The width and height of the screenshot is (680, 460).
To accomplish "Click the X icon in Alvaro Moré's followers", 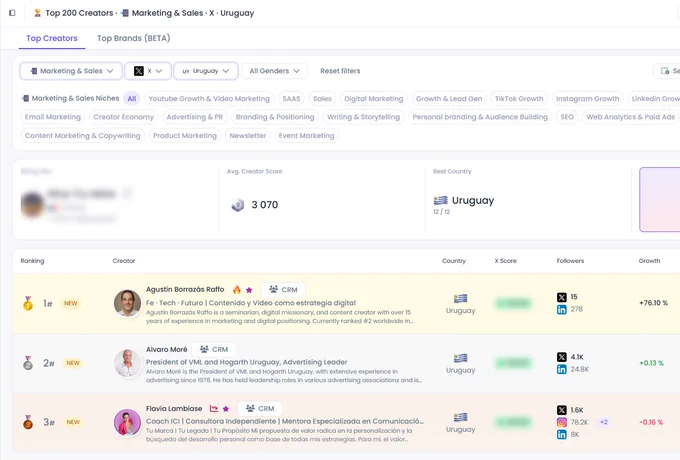I will [x=562, y=357].
